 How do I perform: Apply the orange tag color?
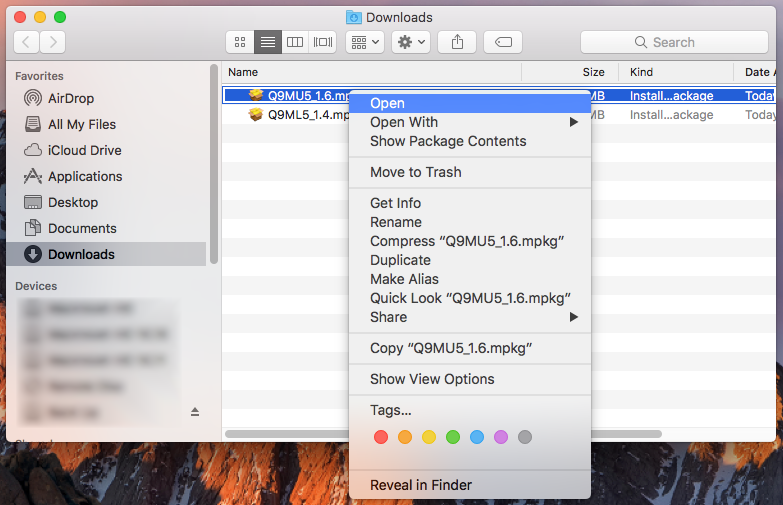click(x=405, y=437)
